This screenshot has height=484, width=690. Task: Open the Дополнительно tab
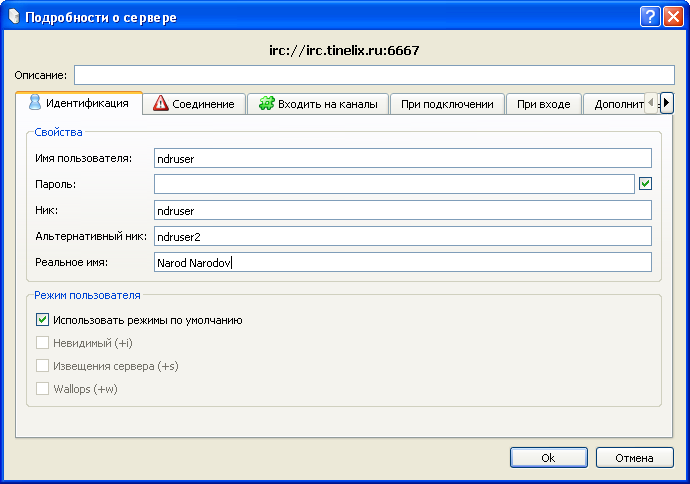click(618, 104)
